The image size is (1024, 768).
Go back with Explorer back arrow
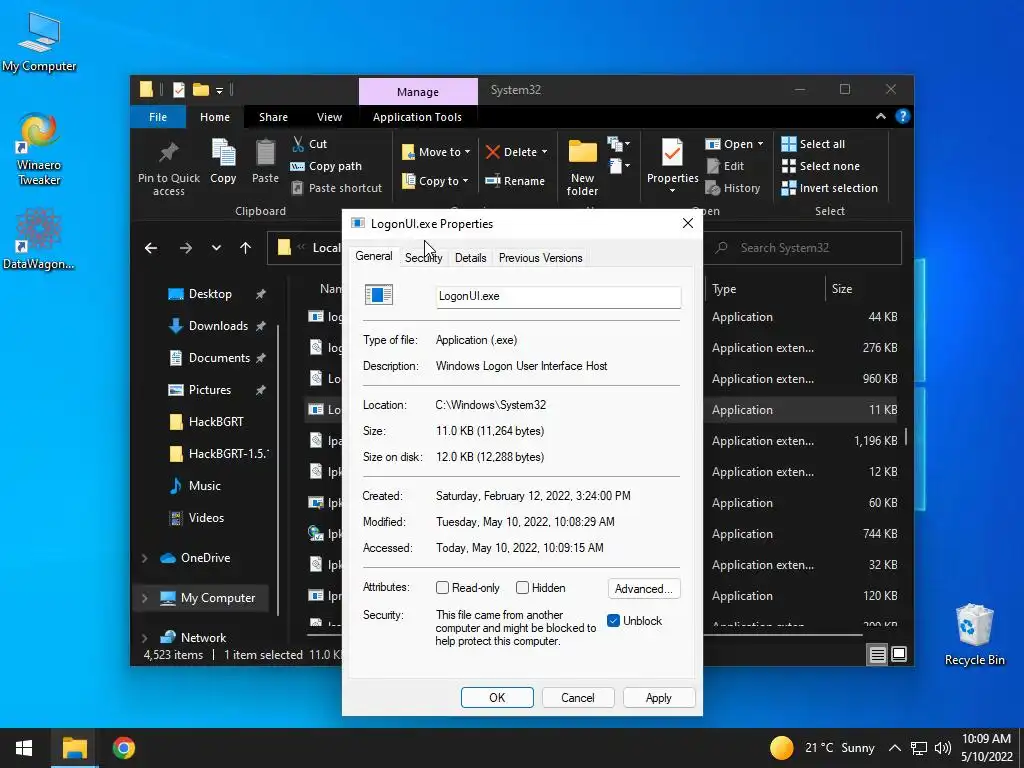(x=151, y=248)
